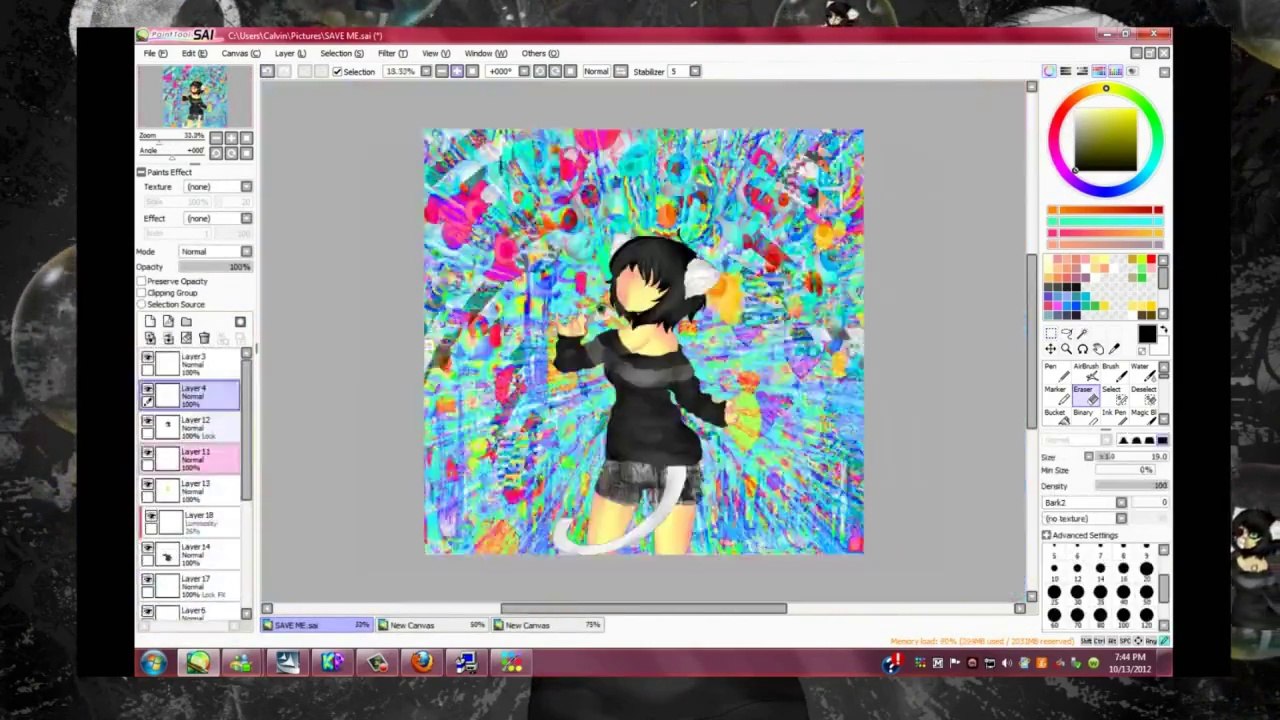Image resolution: width=1280 pixels, height=720 pixels.
Task: Switch to the SAVE ME.sai canvas tab
Action: click(x=318, y=625)
